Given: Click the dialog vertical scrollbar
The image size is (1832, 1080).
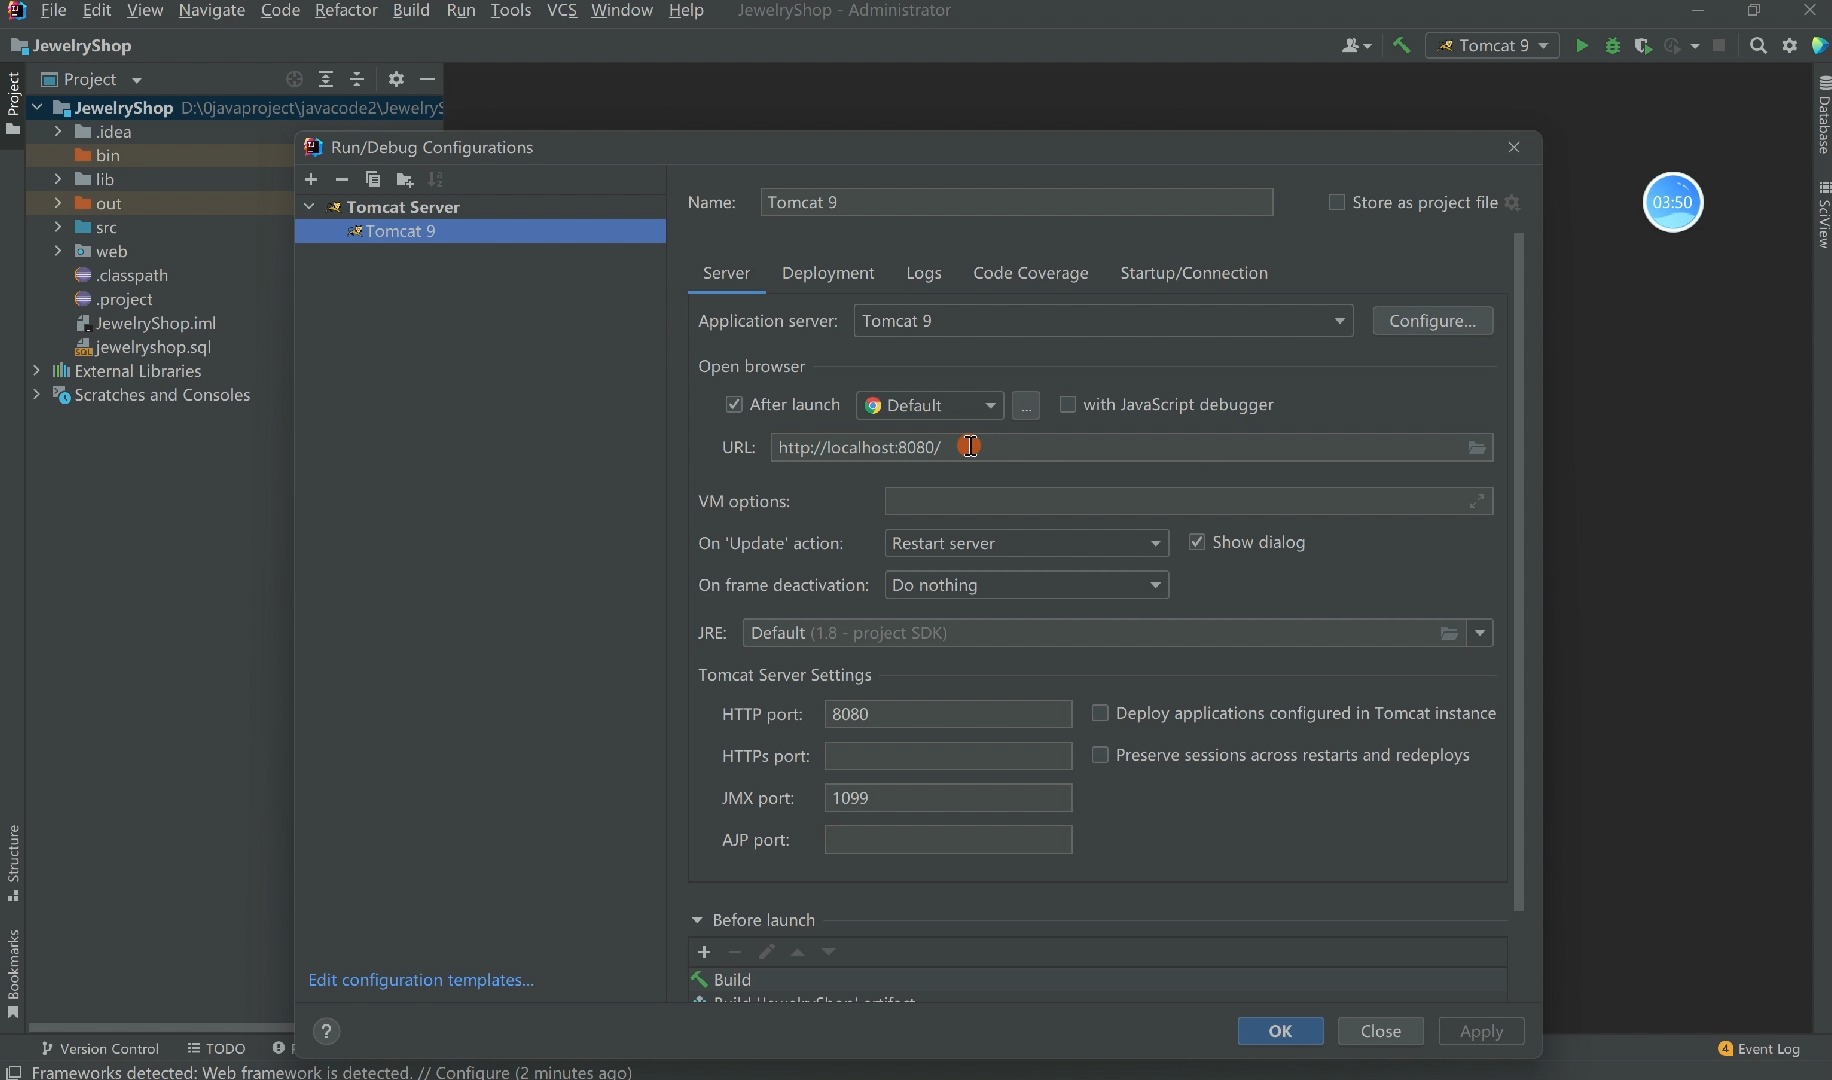Looking at the screenshot, I should pos(1519,572).
